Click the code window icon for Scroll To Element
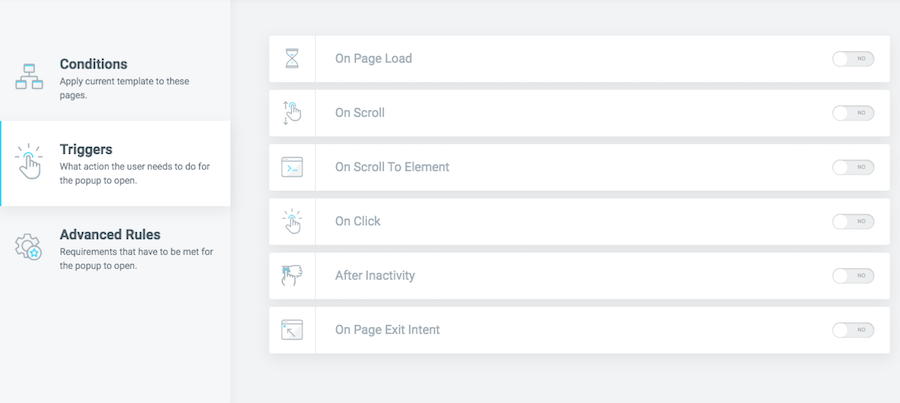The height and width of the screenshot is (403, 900). coord(292,167)
